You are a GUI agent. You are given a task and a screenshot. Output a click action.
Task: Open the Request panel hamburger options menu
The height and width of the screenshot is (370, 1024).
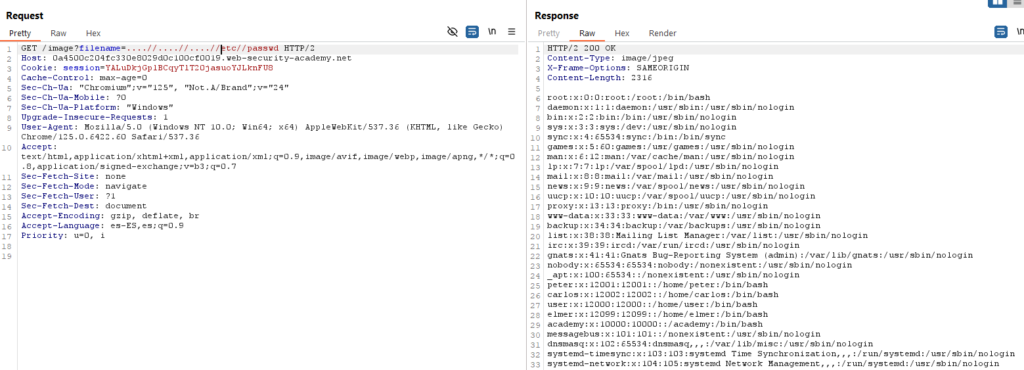pyautogui.click(x=511, y=32)
